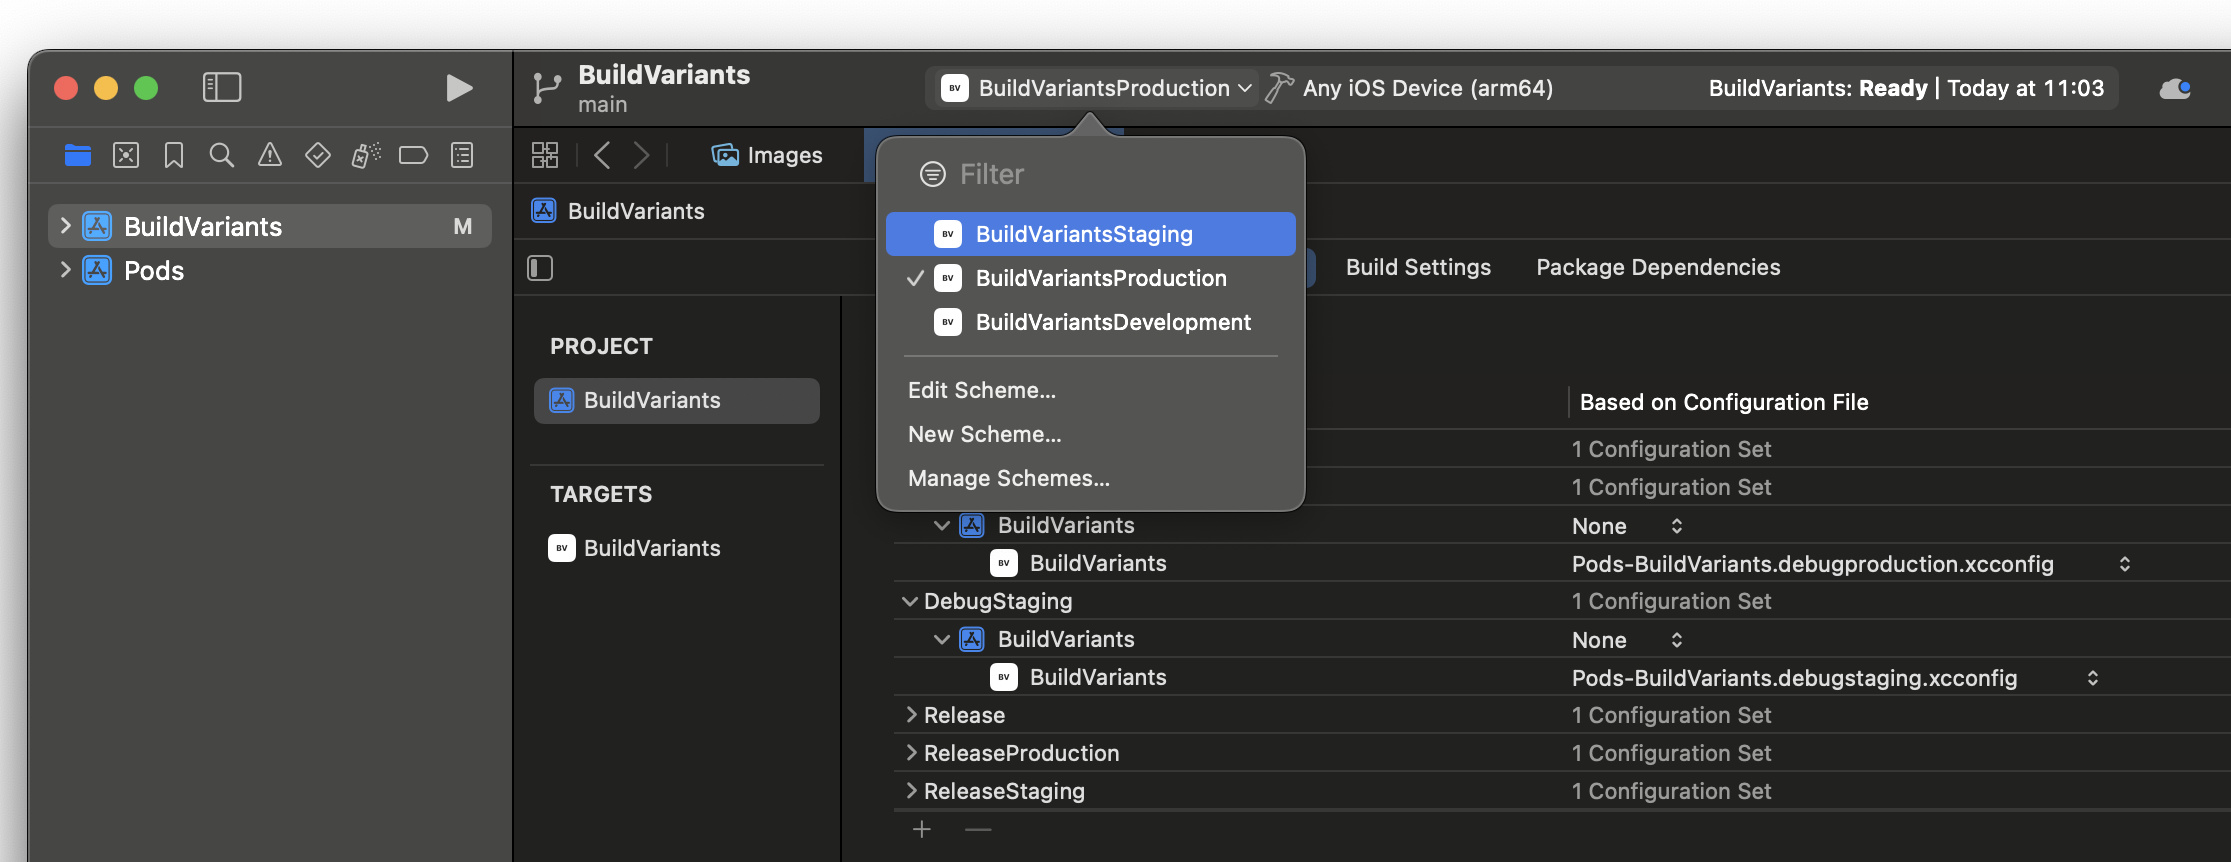Screen dimensions: 2231x862
Task: Open the Breakpoint navigator icon
Action: pos(413,155)
